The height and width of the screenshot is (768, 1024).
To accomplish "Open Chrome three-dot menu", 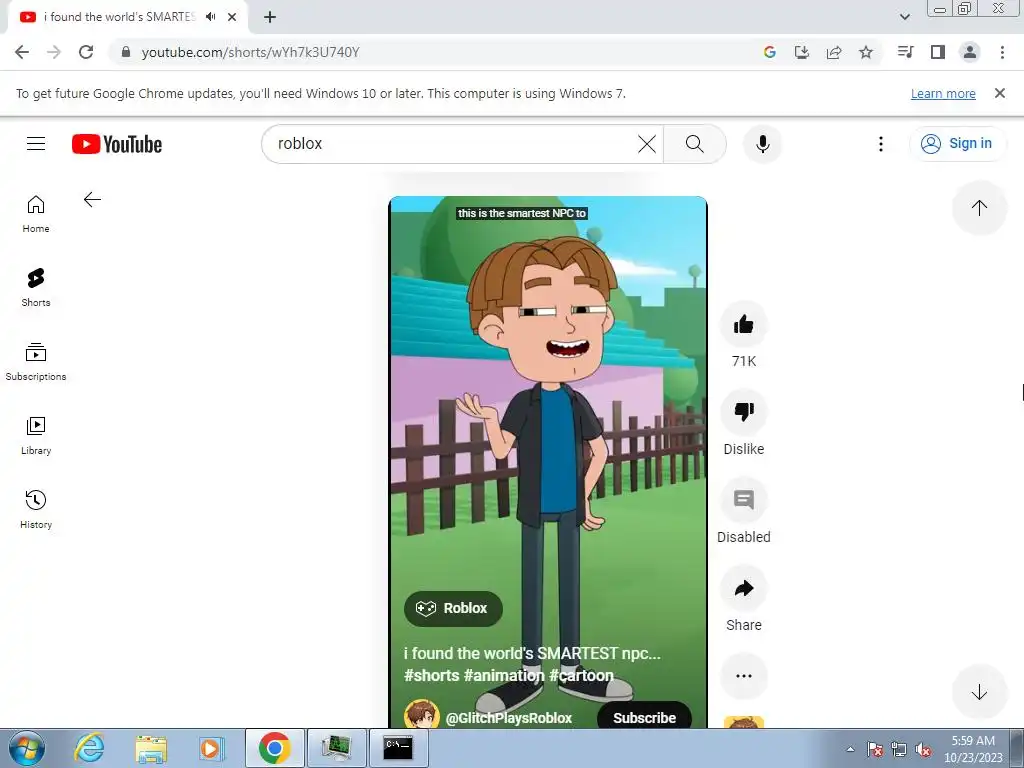I will pos(1002,52).
